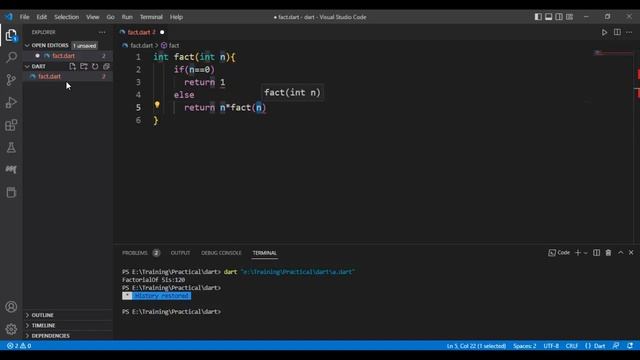640x360 pixels.
Task: Click the return 1 code on line 3
Action: pos(204,82)
